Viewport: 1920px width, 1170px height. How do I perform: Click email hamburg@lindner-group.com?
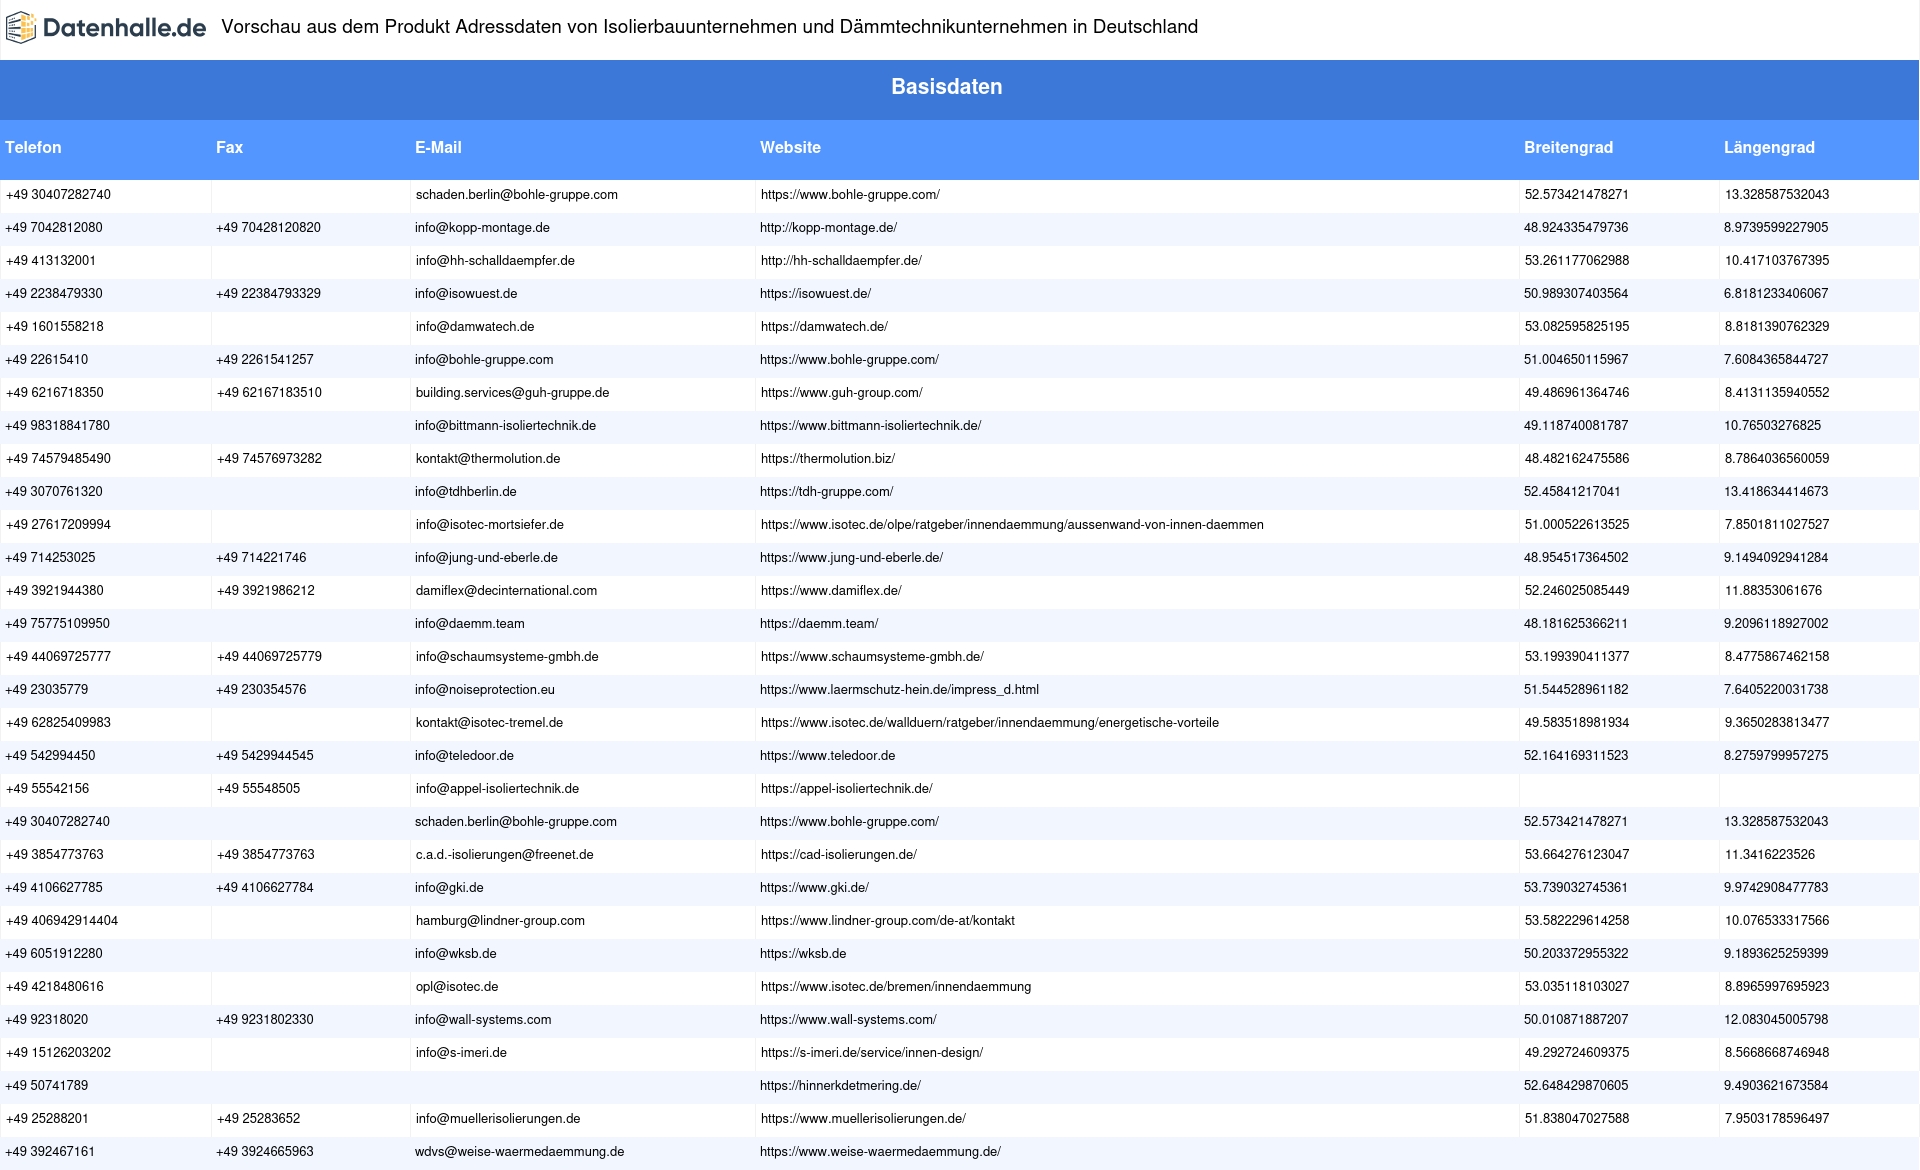click(x=500, y=921)
